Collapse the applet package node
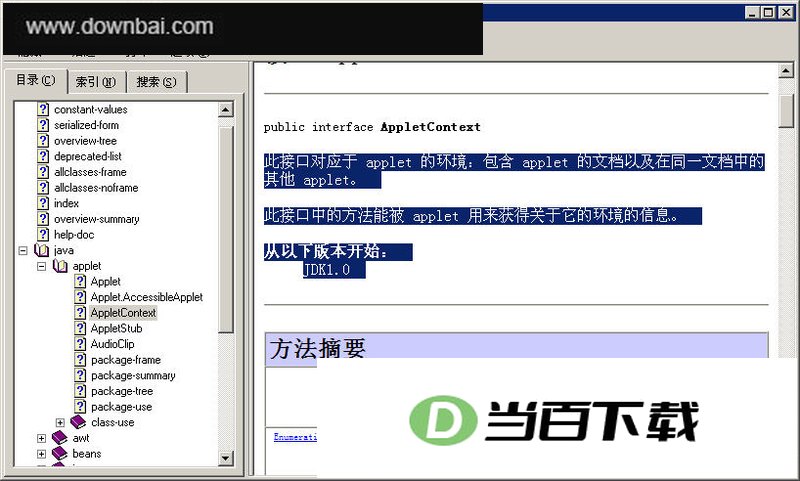Screen dimensions: 800x481 42,266
